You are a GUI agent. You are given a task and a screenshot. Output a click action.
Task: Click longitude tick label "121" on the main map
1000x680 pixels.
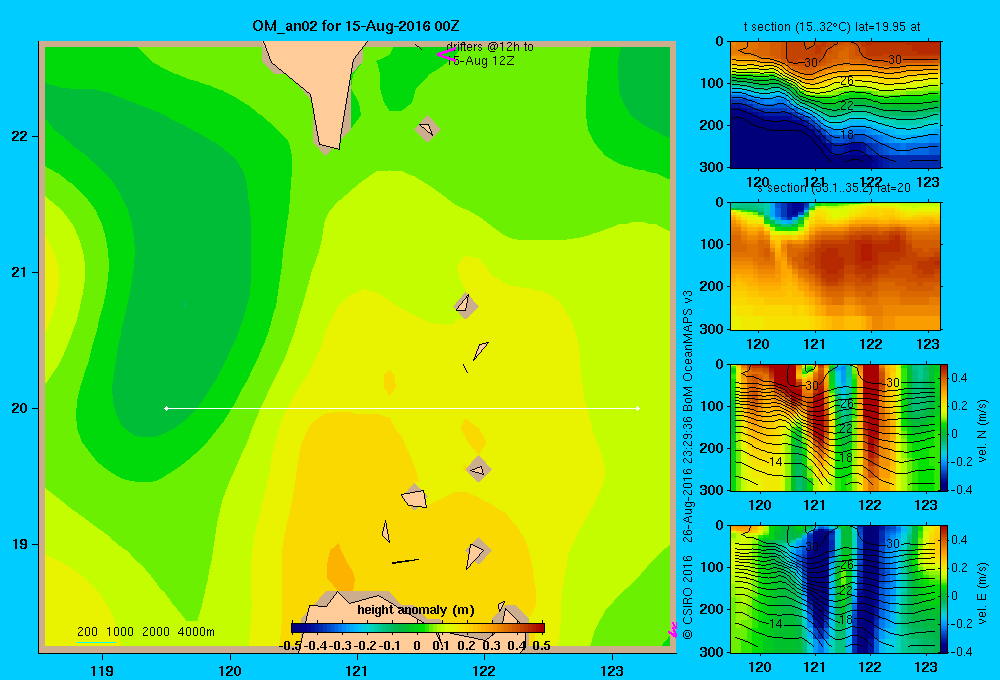tap(357, 670)
